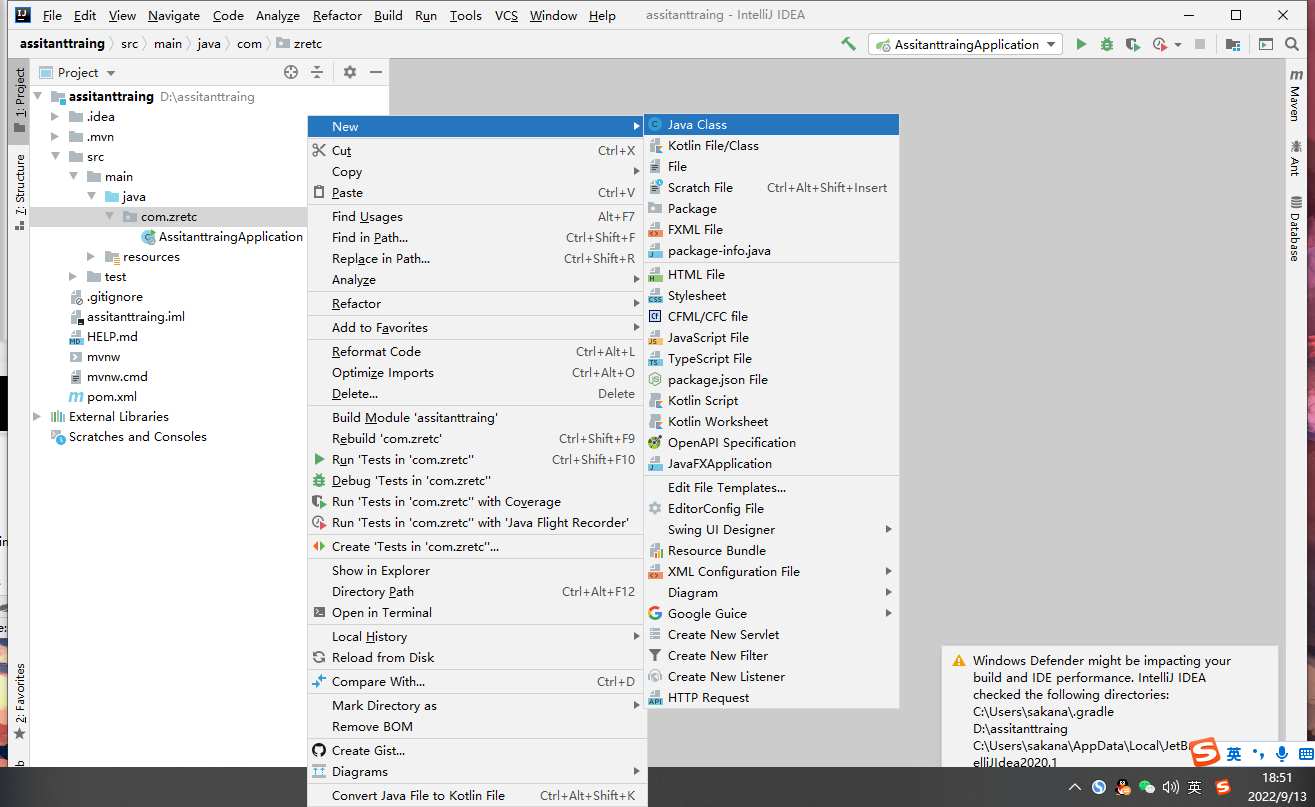The height and width of the screenshot is (807, 1315).
Task: Open the Database tool window
Action: [1296, 229]
